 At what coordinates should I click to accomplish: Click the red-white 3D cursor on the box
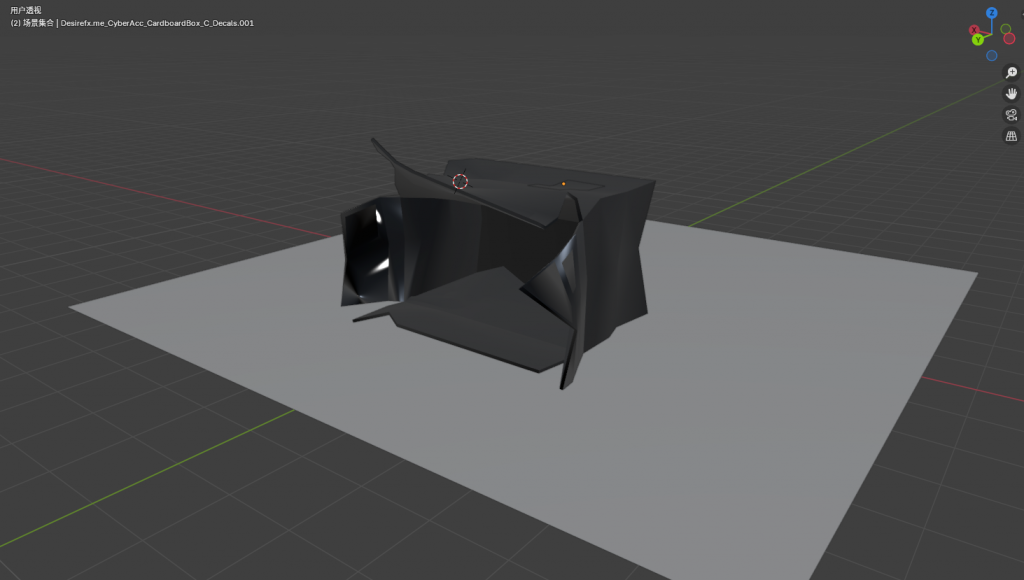point(460,182)
